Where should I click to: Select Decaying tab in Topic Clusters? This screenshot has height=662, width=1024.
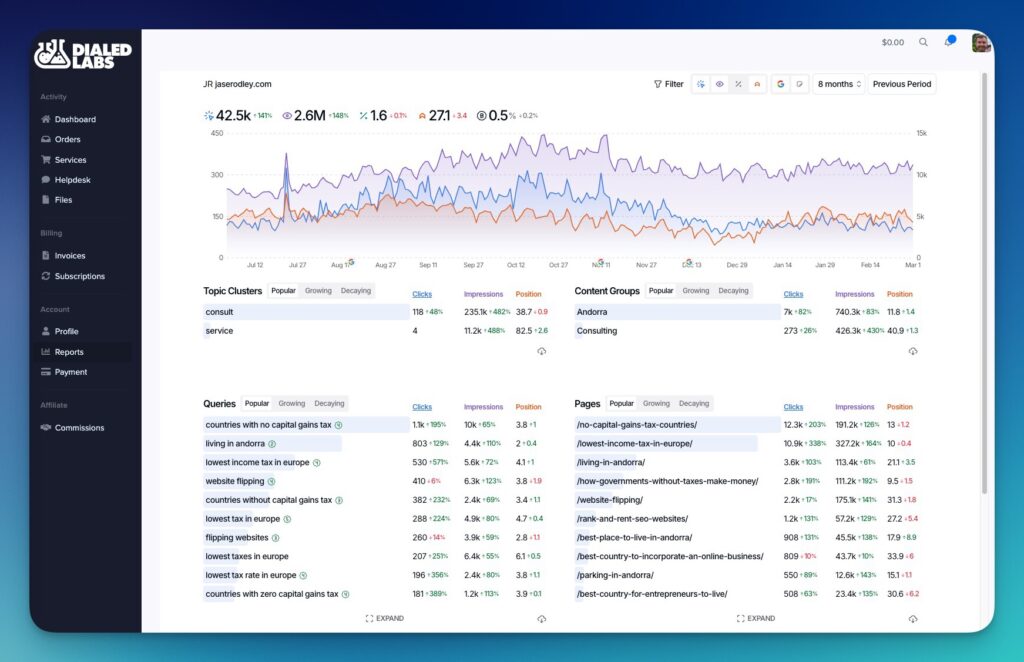coord(356,291)
